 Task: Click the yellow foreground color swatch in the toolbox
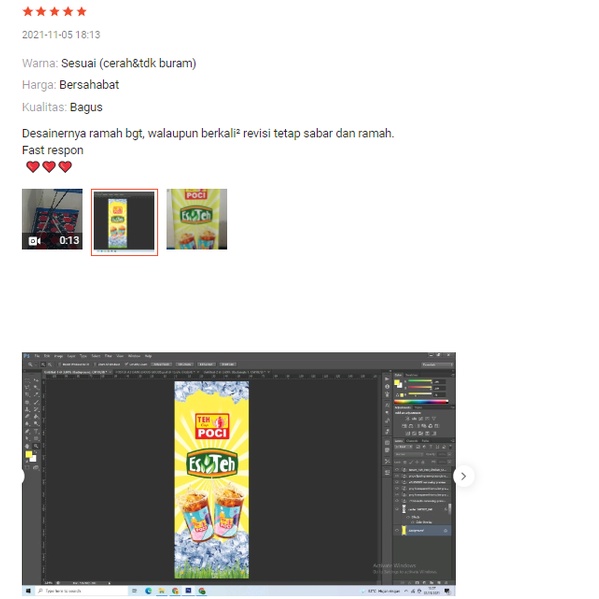click(x=29, y=454)
